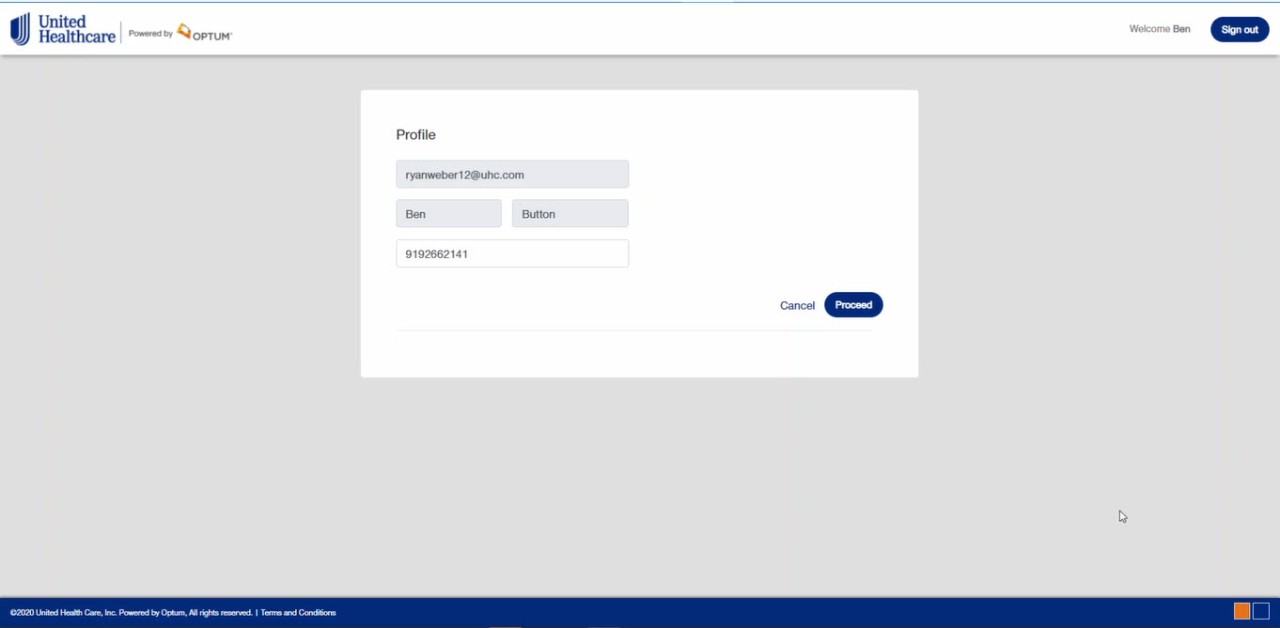Click the email field showing ryanweber12@uhc.com
Viewport: 1280px width, 628px height.
pos(512,174)
